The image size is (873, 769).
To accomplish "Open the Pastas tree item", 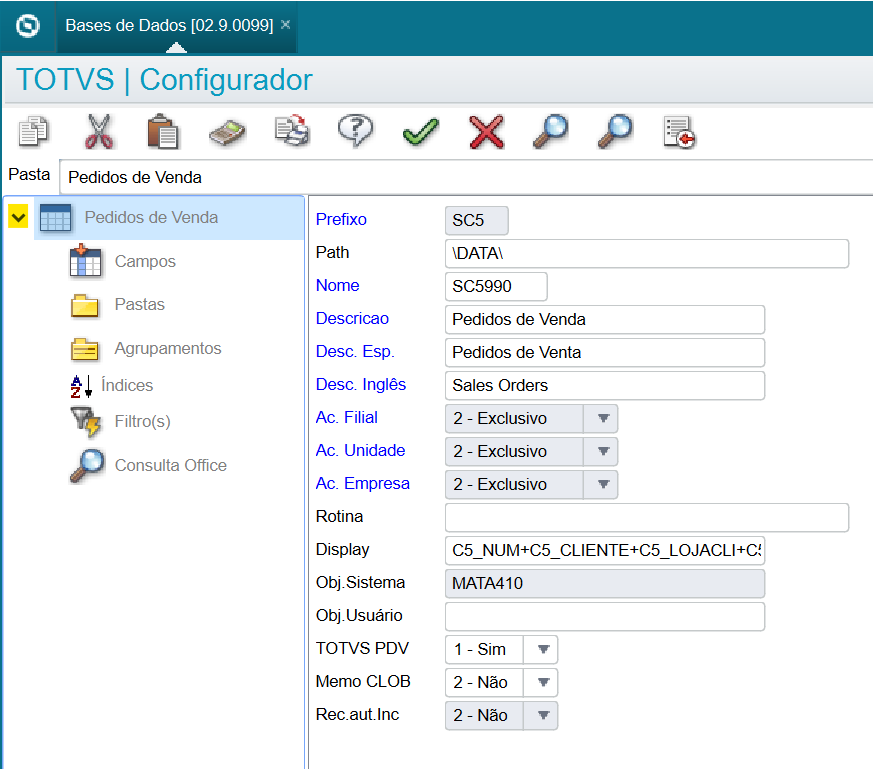I will 140,305.
